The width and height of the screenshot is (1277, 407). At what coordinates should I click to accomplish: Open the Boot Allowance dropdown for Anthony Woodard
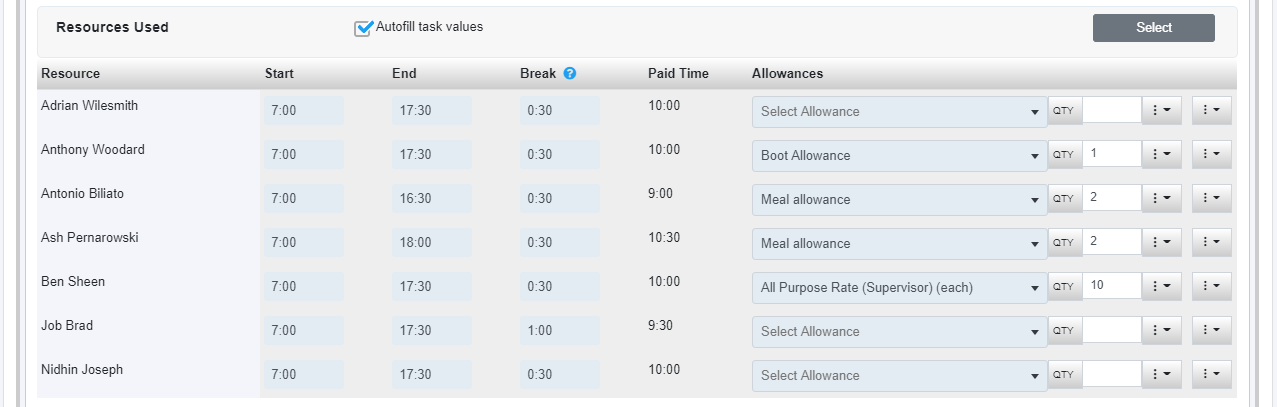900,155
